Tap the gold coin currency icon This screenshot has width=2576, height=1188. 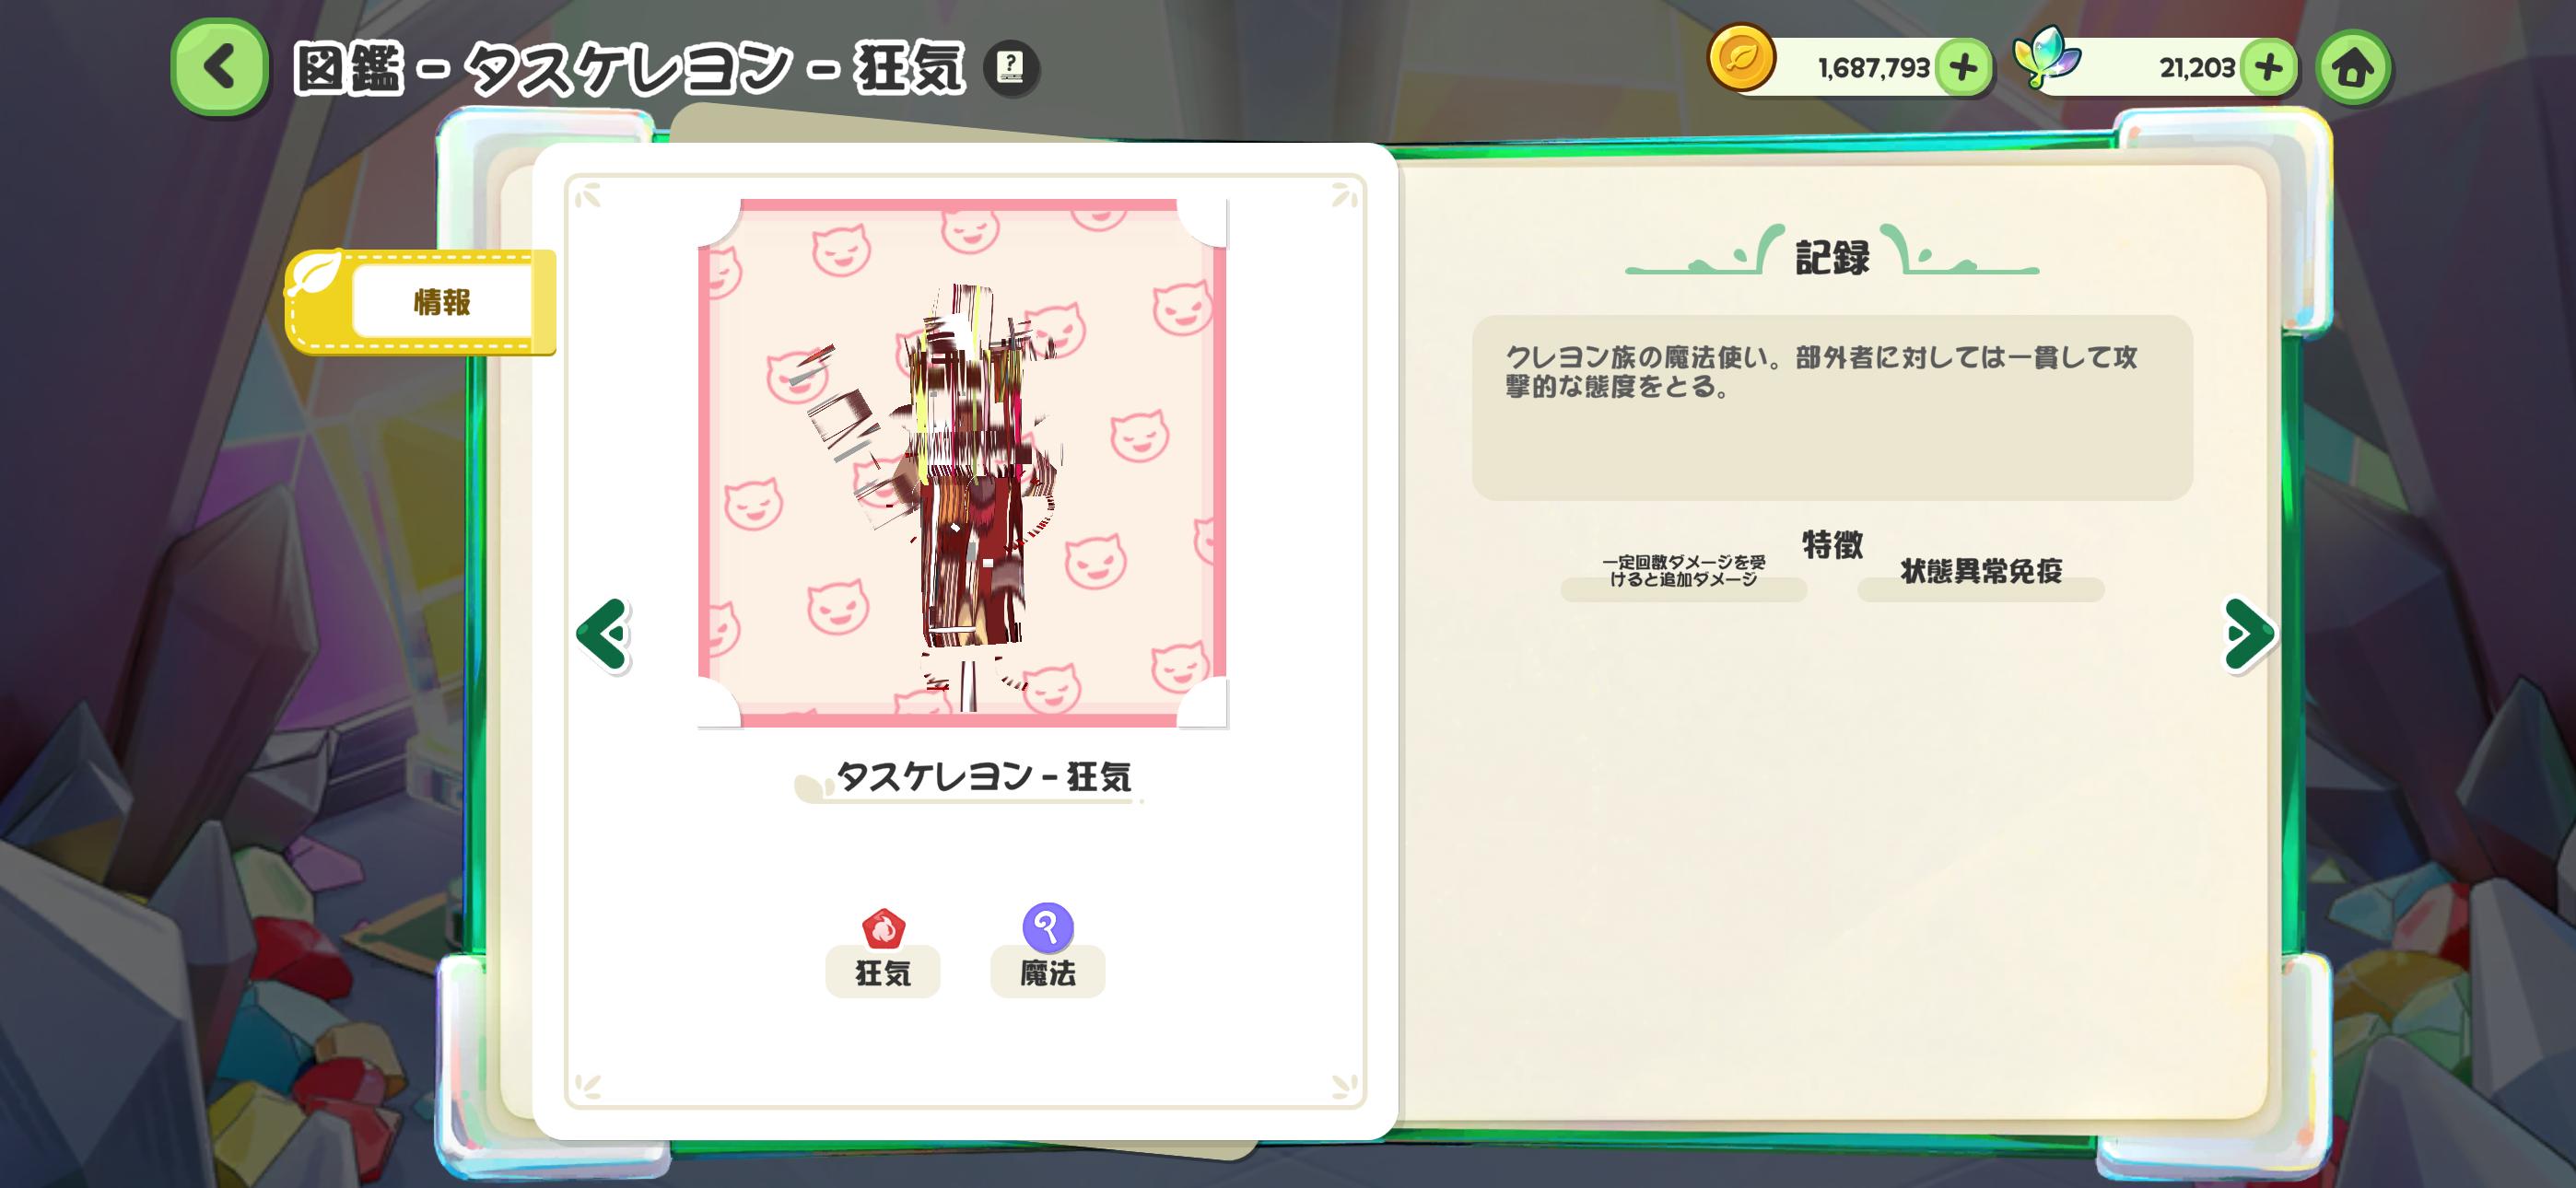(x=1741, y=58)
